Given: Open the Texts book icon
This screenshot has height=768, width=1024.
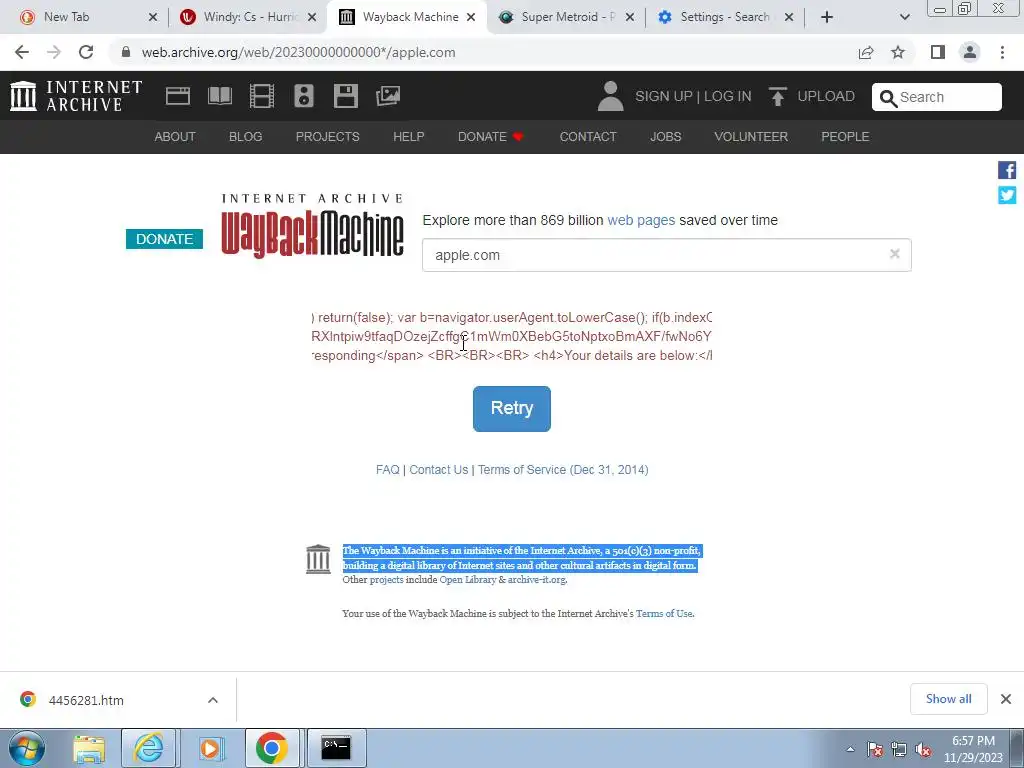Looking at the screenshot, I should [x=219, y=96].
